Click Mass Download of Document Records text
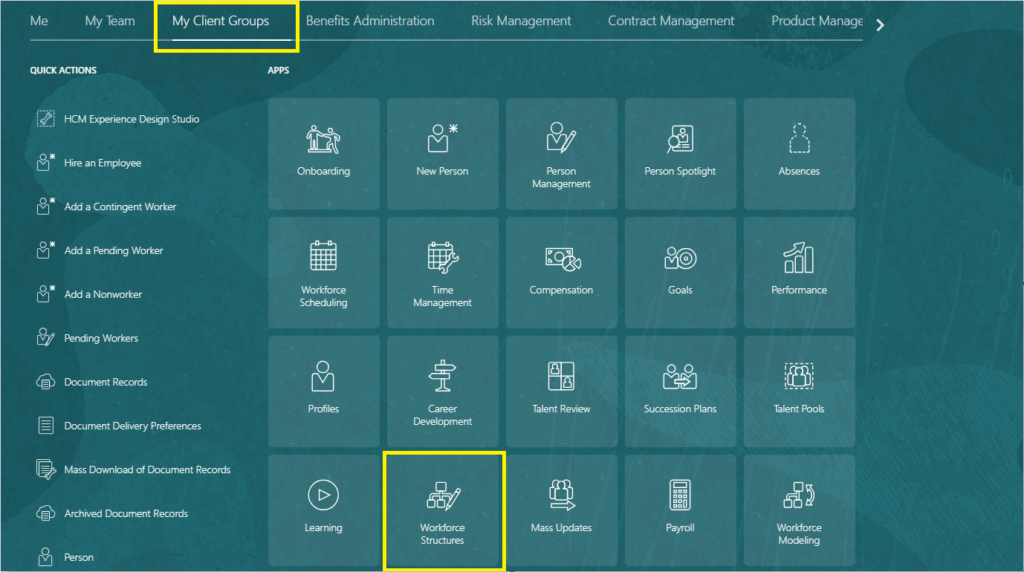Screen dimensions: 1024x572 click(147, 469)
